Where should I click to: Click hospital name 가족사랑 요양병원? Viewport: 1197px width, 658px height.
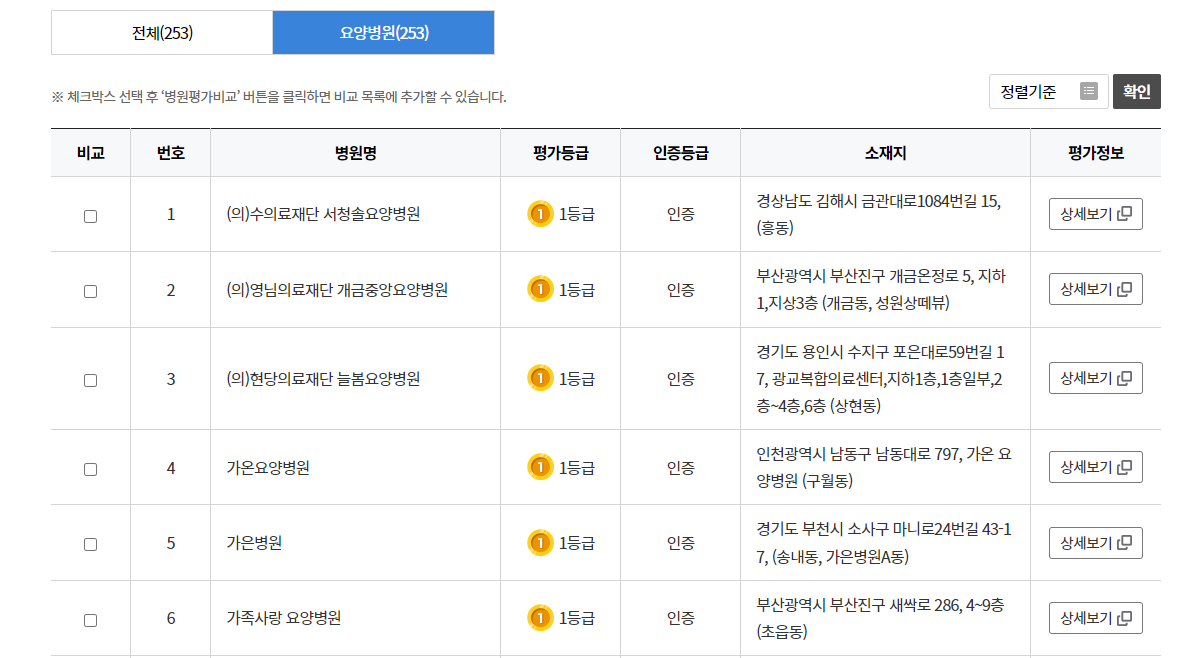pyautogui.click(x=283, y=618)
